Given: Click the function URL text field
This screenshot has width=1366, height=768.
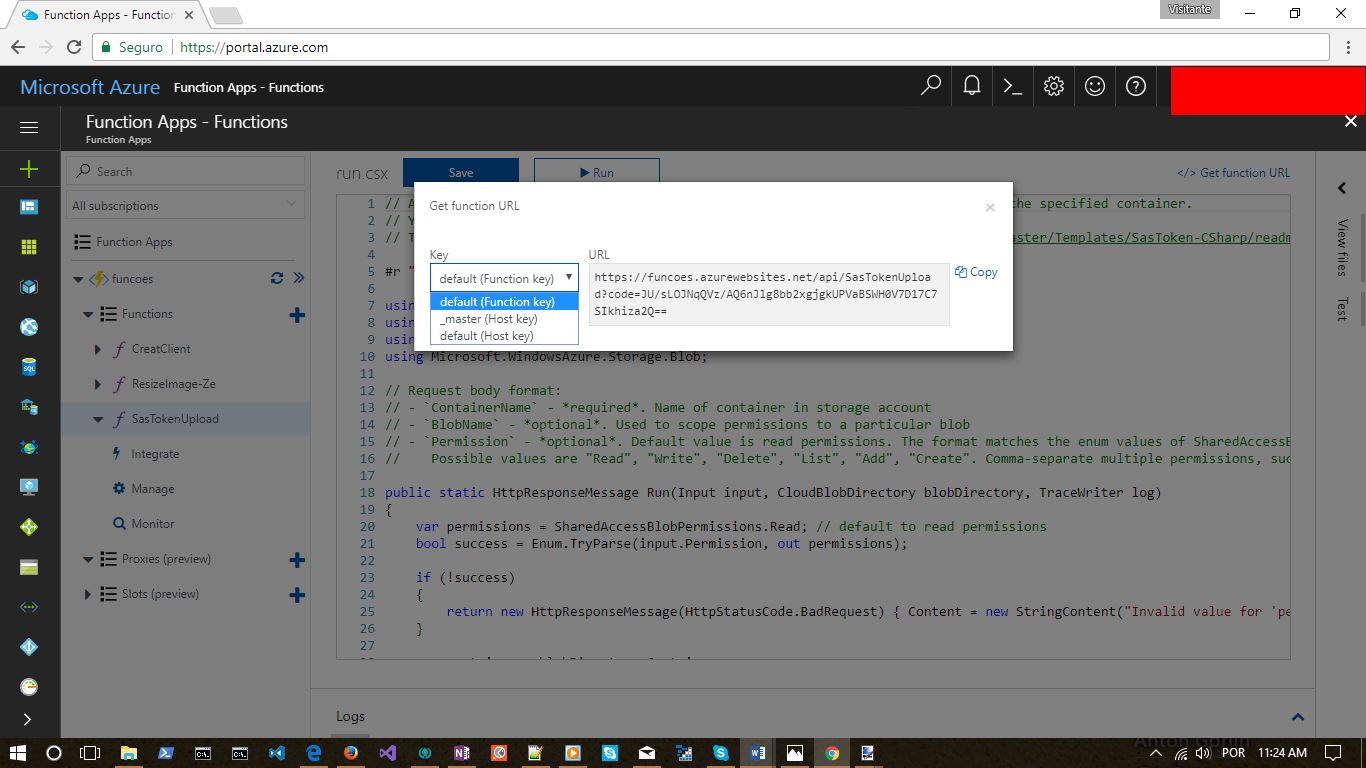Looking at the screenshot, I should click(769, 295).
